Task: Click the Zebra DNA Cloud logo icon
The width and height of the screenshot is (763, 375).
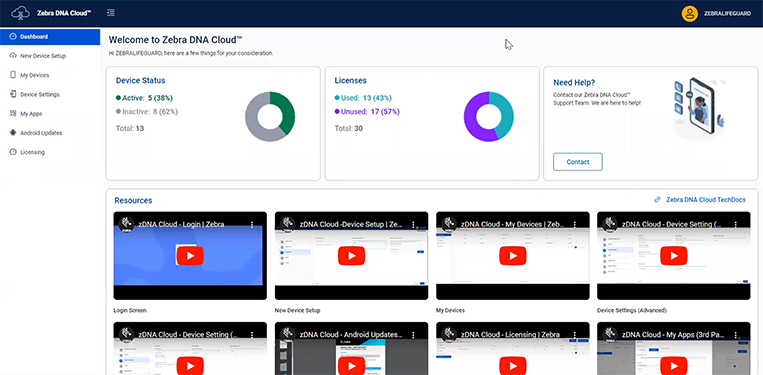Action: 20,13
